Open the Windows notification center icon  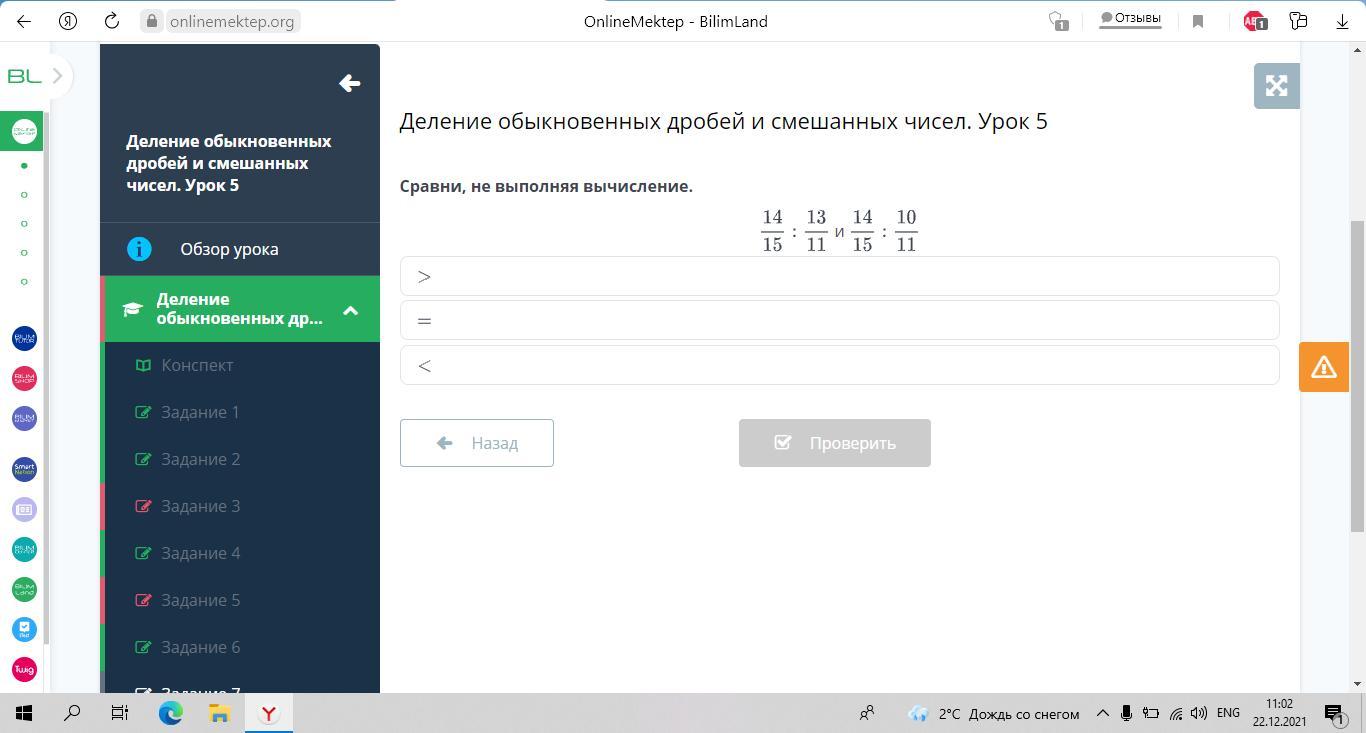click(1334, 713)
